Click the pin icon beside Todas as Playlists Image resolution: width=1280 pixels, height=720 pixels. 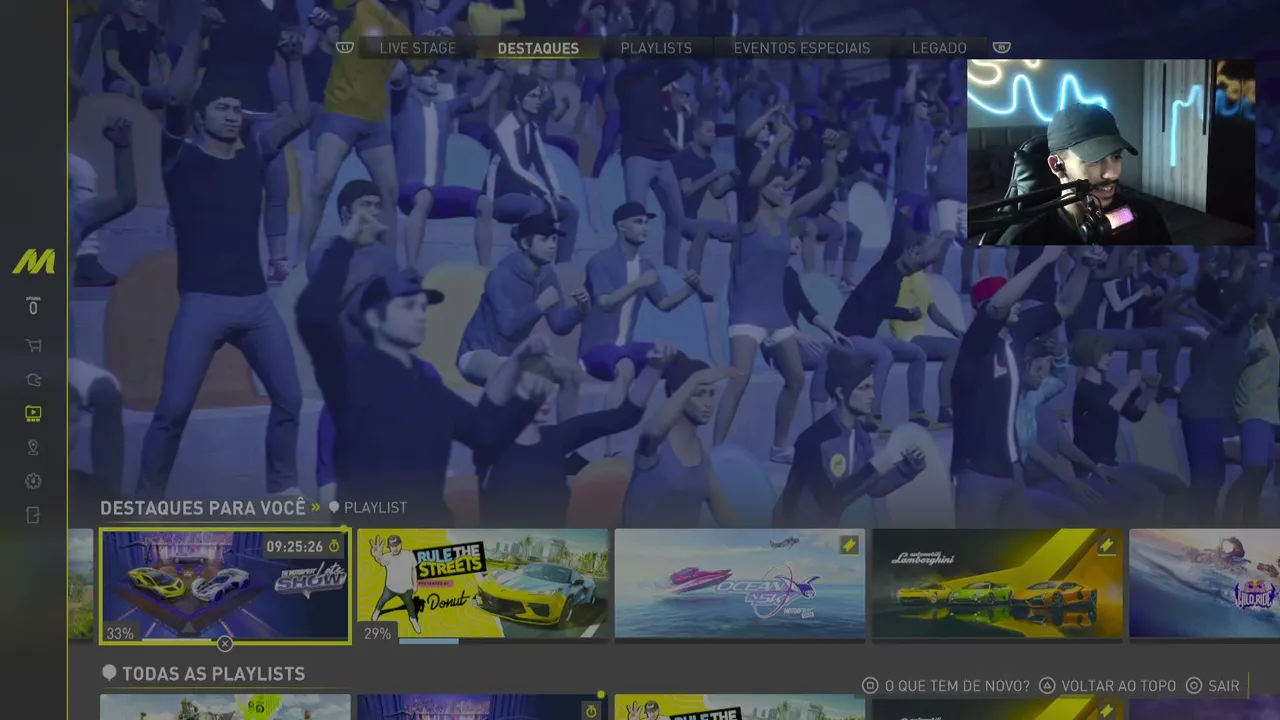109,674
